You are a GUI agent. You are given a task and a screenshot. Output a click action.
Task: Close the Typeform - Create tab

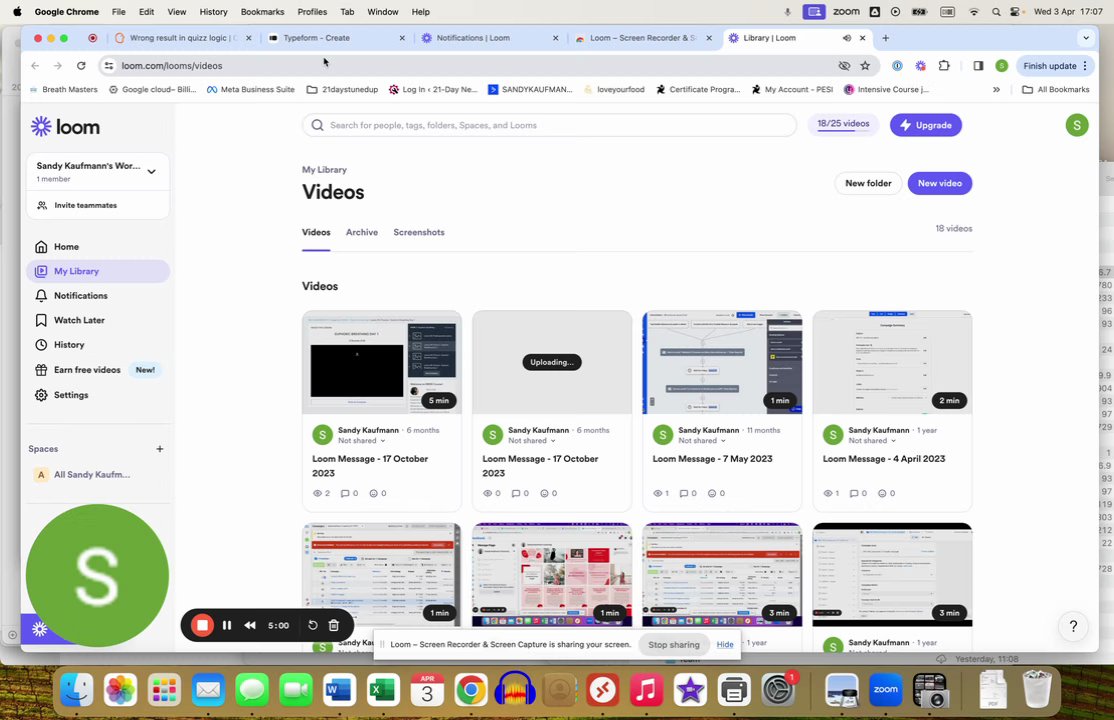402,38
